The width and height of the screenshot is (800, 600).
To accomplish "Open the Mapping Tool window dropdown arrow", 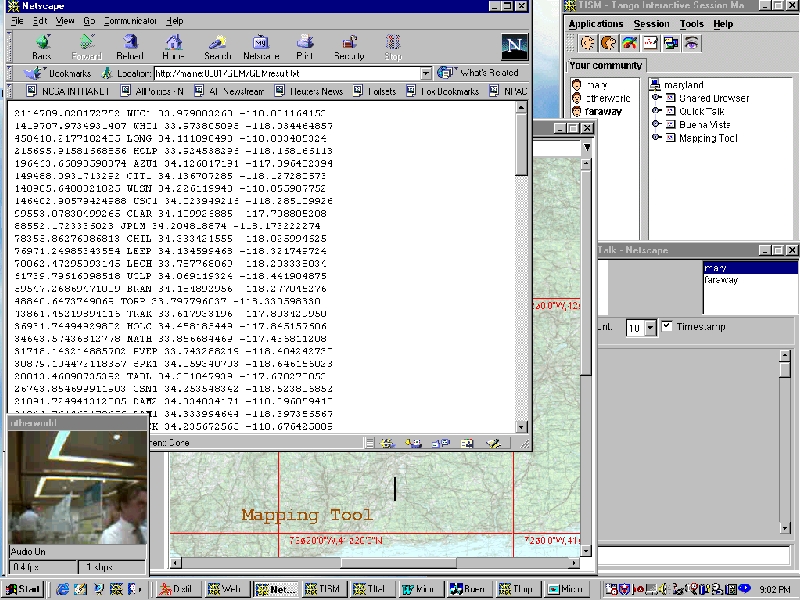I will tap(587, 147).
